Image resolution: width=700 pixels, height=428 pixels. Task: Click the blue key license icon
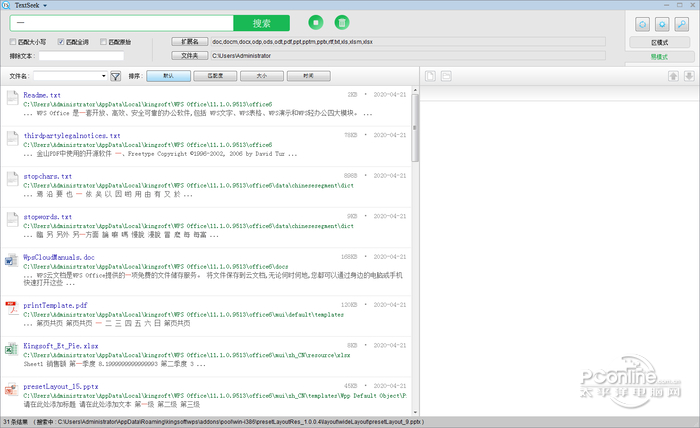[x=682, y=25]
